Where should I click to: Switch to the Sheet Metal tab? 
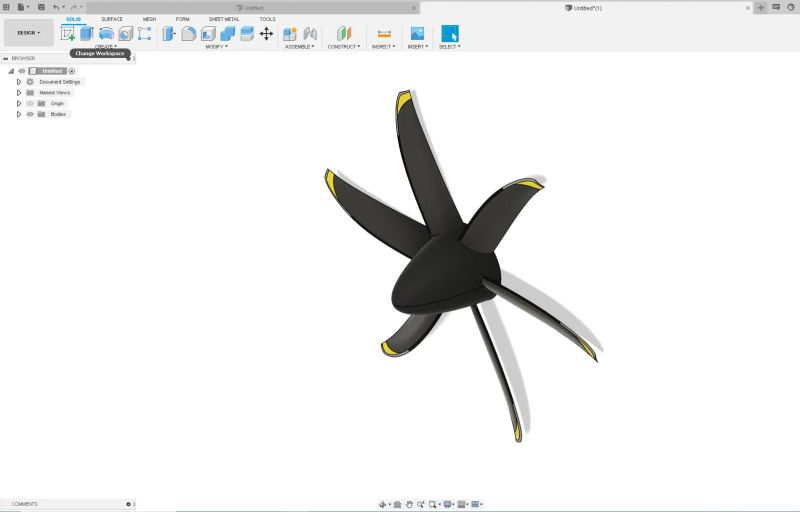pos(223,19)
